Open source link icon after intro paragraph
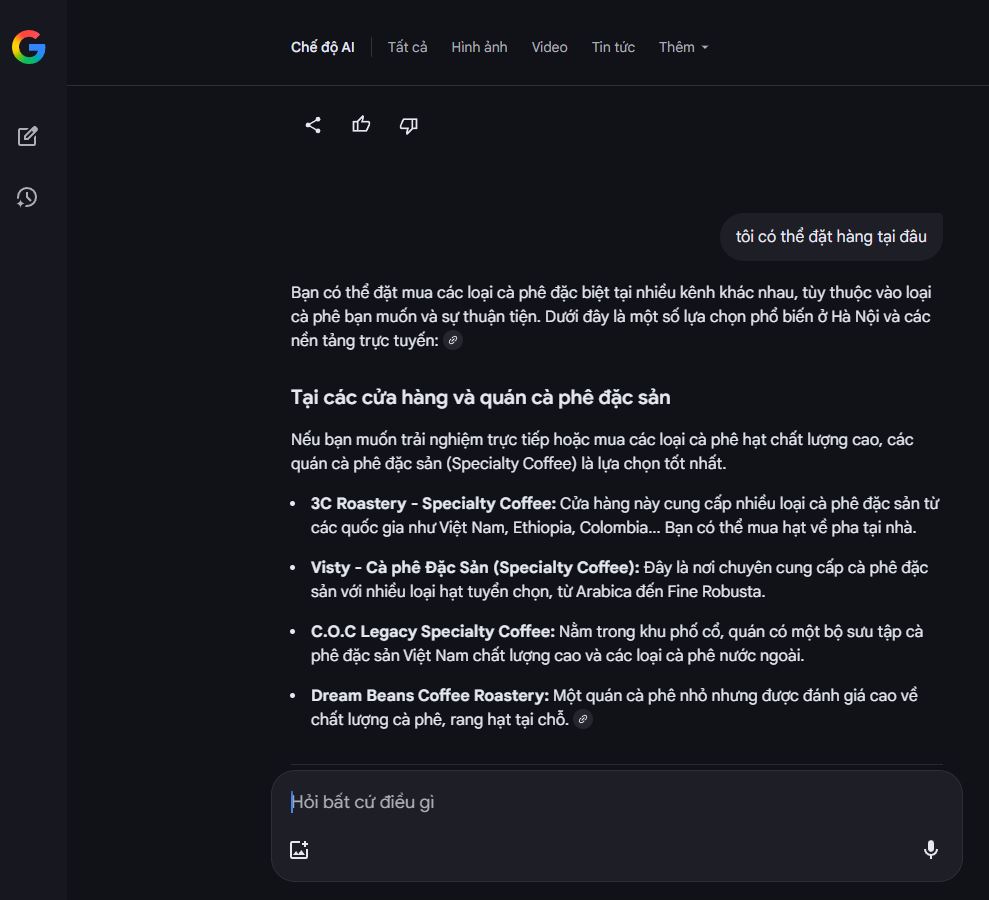Image resolution: width=989 pixels, height=900 pixels. [453, 341]
